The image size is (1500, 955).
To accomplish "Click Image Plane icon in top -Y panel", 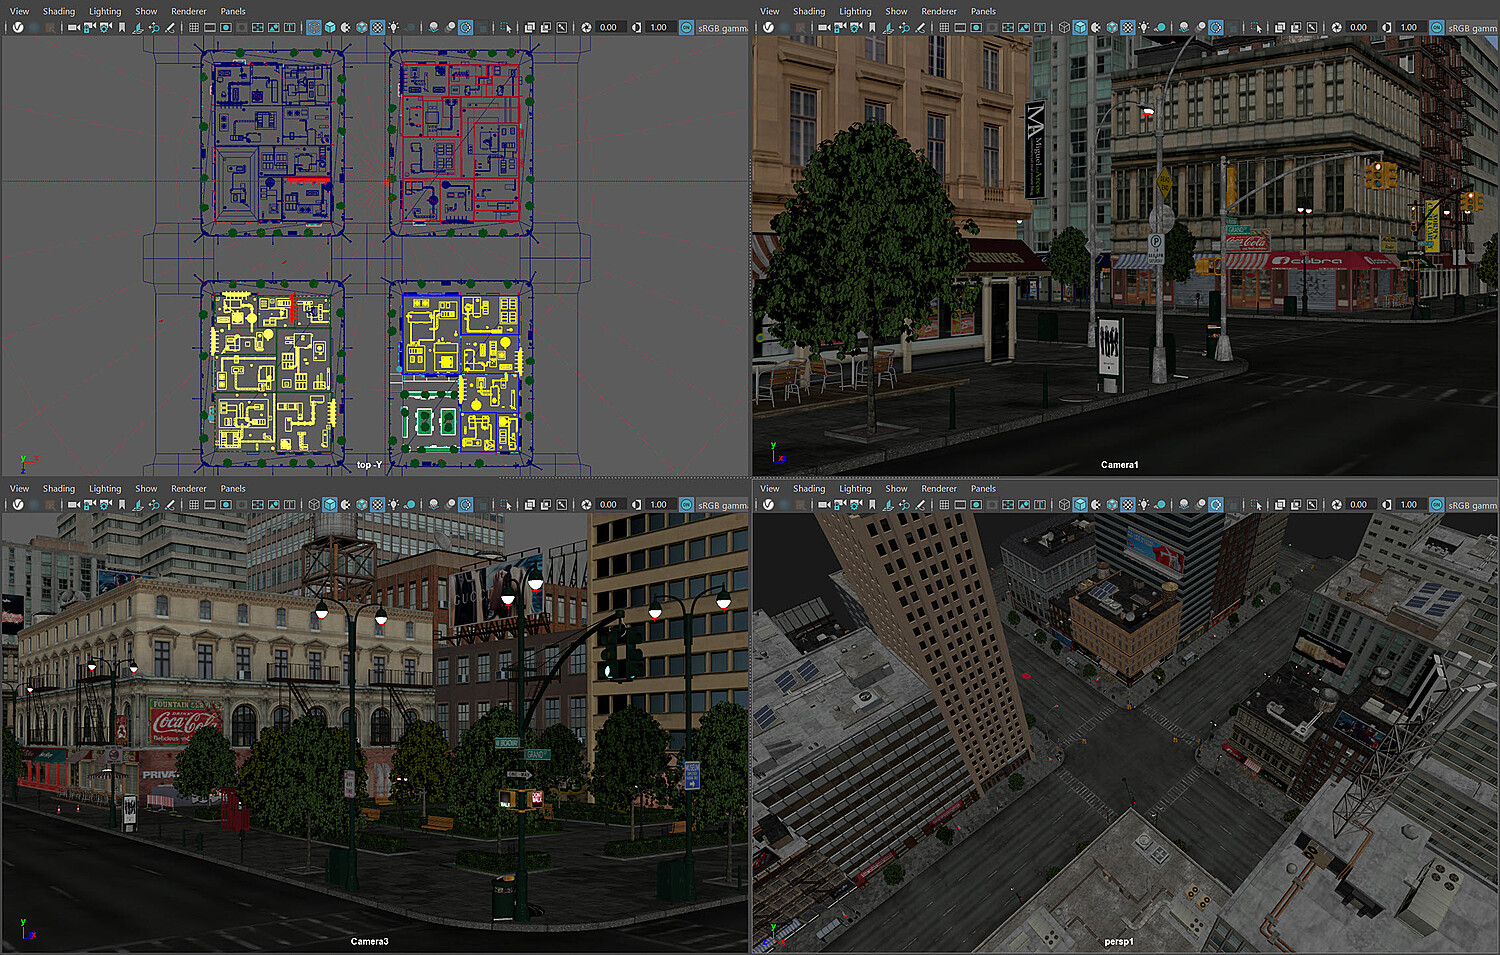I will (138, 28).
